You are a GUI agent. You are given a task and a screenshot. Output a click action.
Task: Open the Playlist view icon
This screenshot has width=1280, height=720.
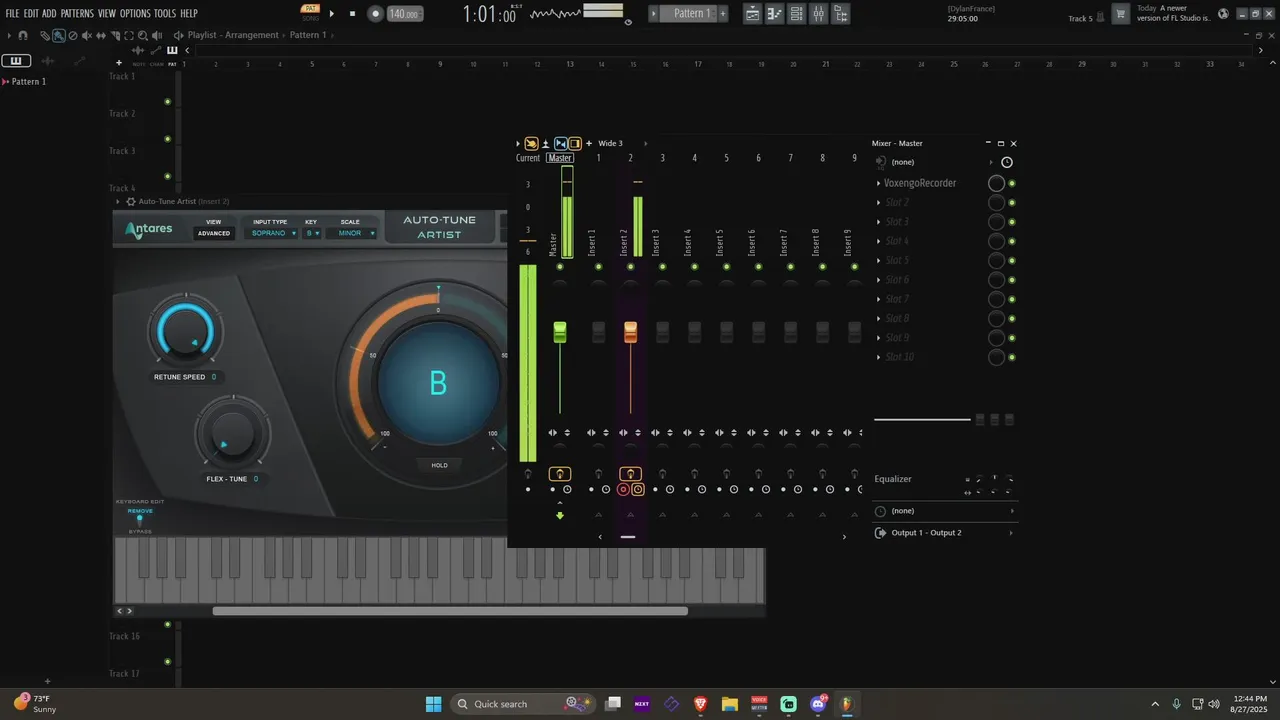[752, 14]
